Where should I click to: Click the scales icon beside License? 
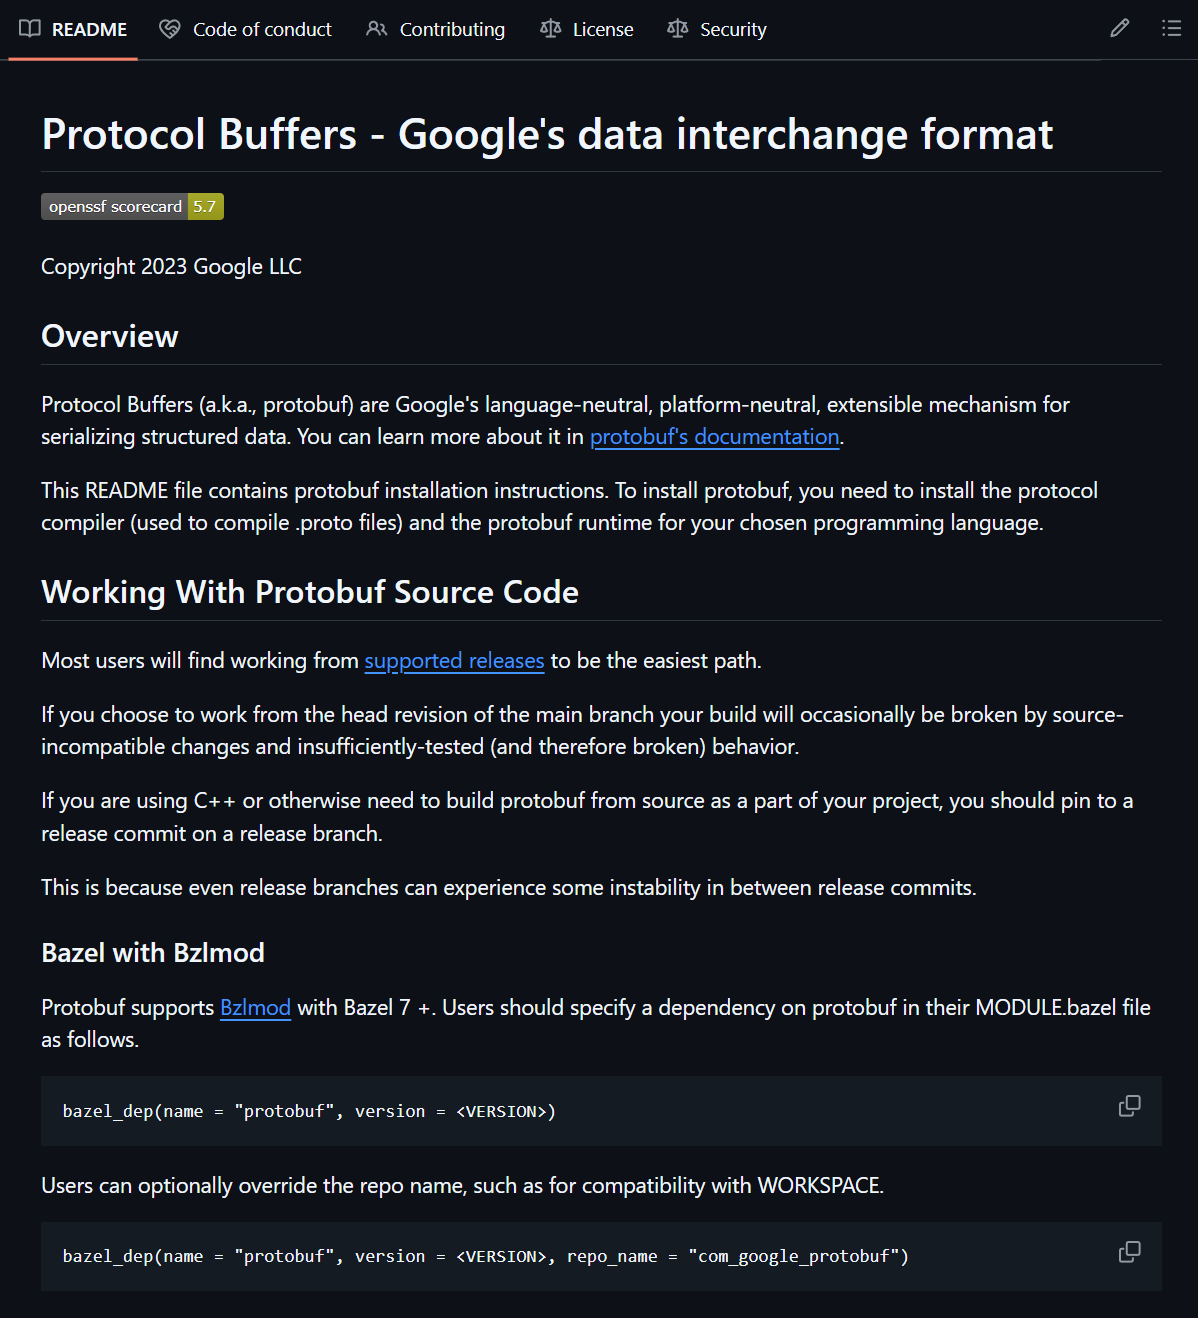click(x=550, y=29)
